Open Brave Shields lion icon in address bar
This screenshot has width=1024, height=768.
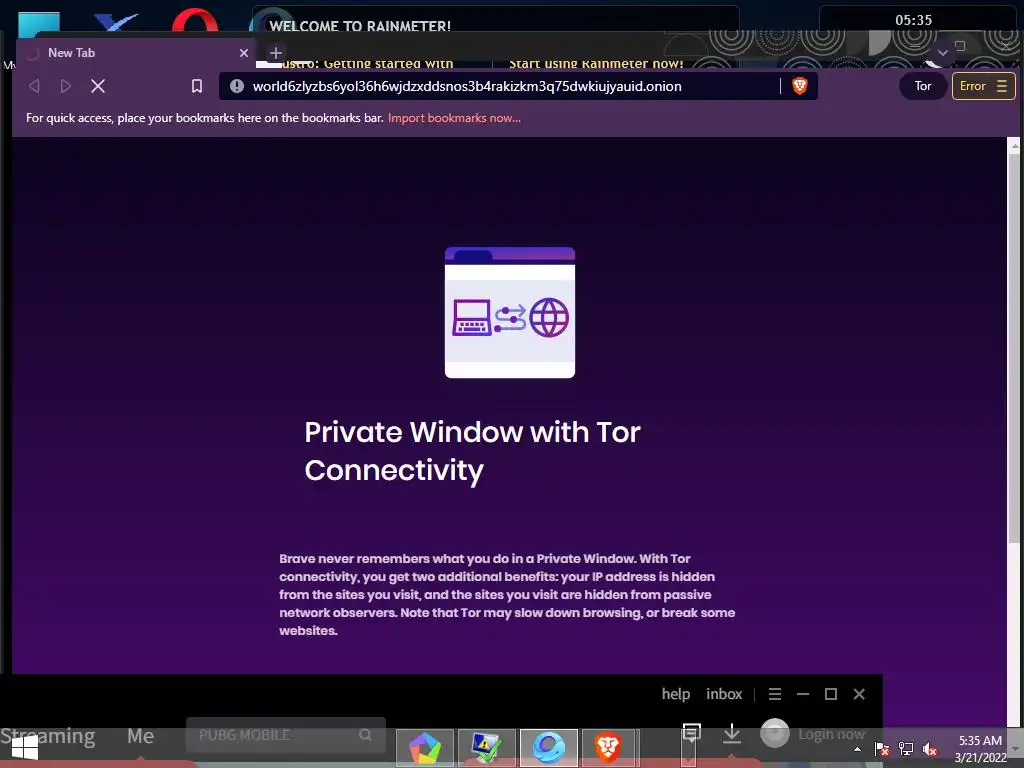pyautogui.click(x=799, y=86)
